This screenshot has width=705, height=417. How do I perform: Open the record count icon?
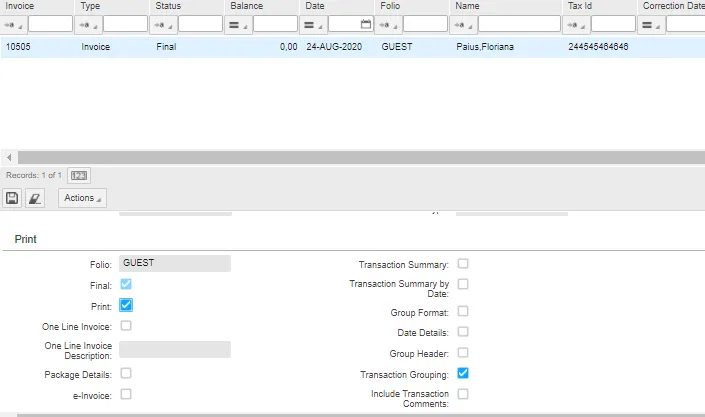[x=79, y=175]
